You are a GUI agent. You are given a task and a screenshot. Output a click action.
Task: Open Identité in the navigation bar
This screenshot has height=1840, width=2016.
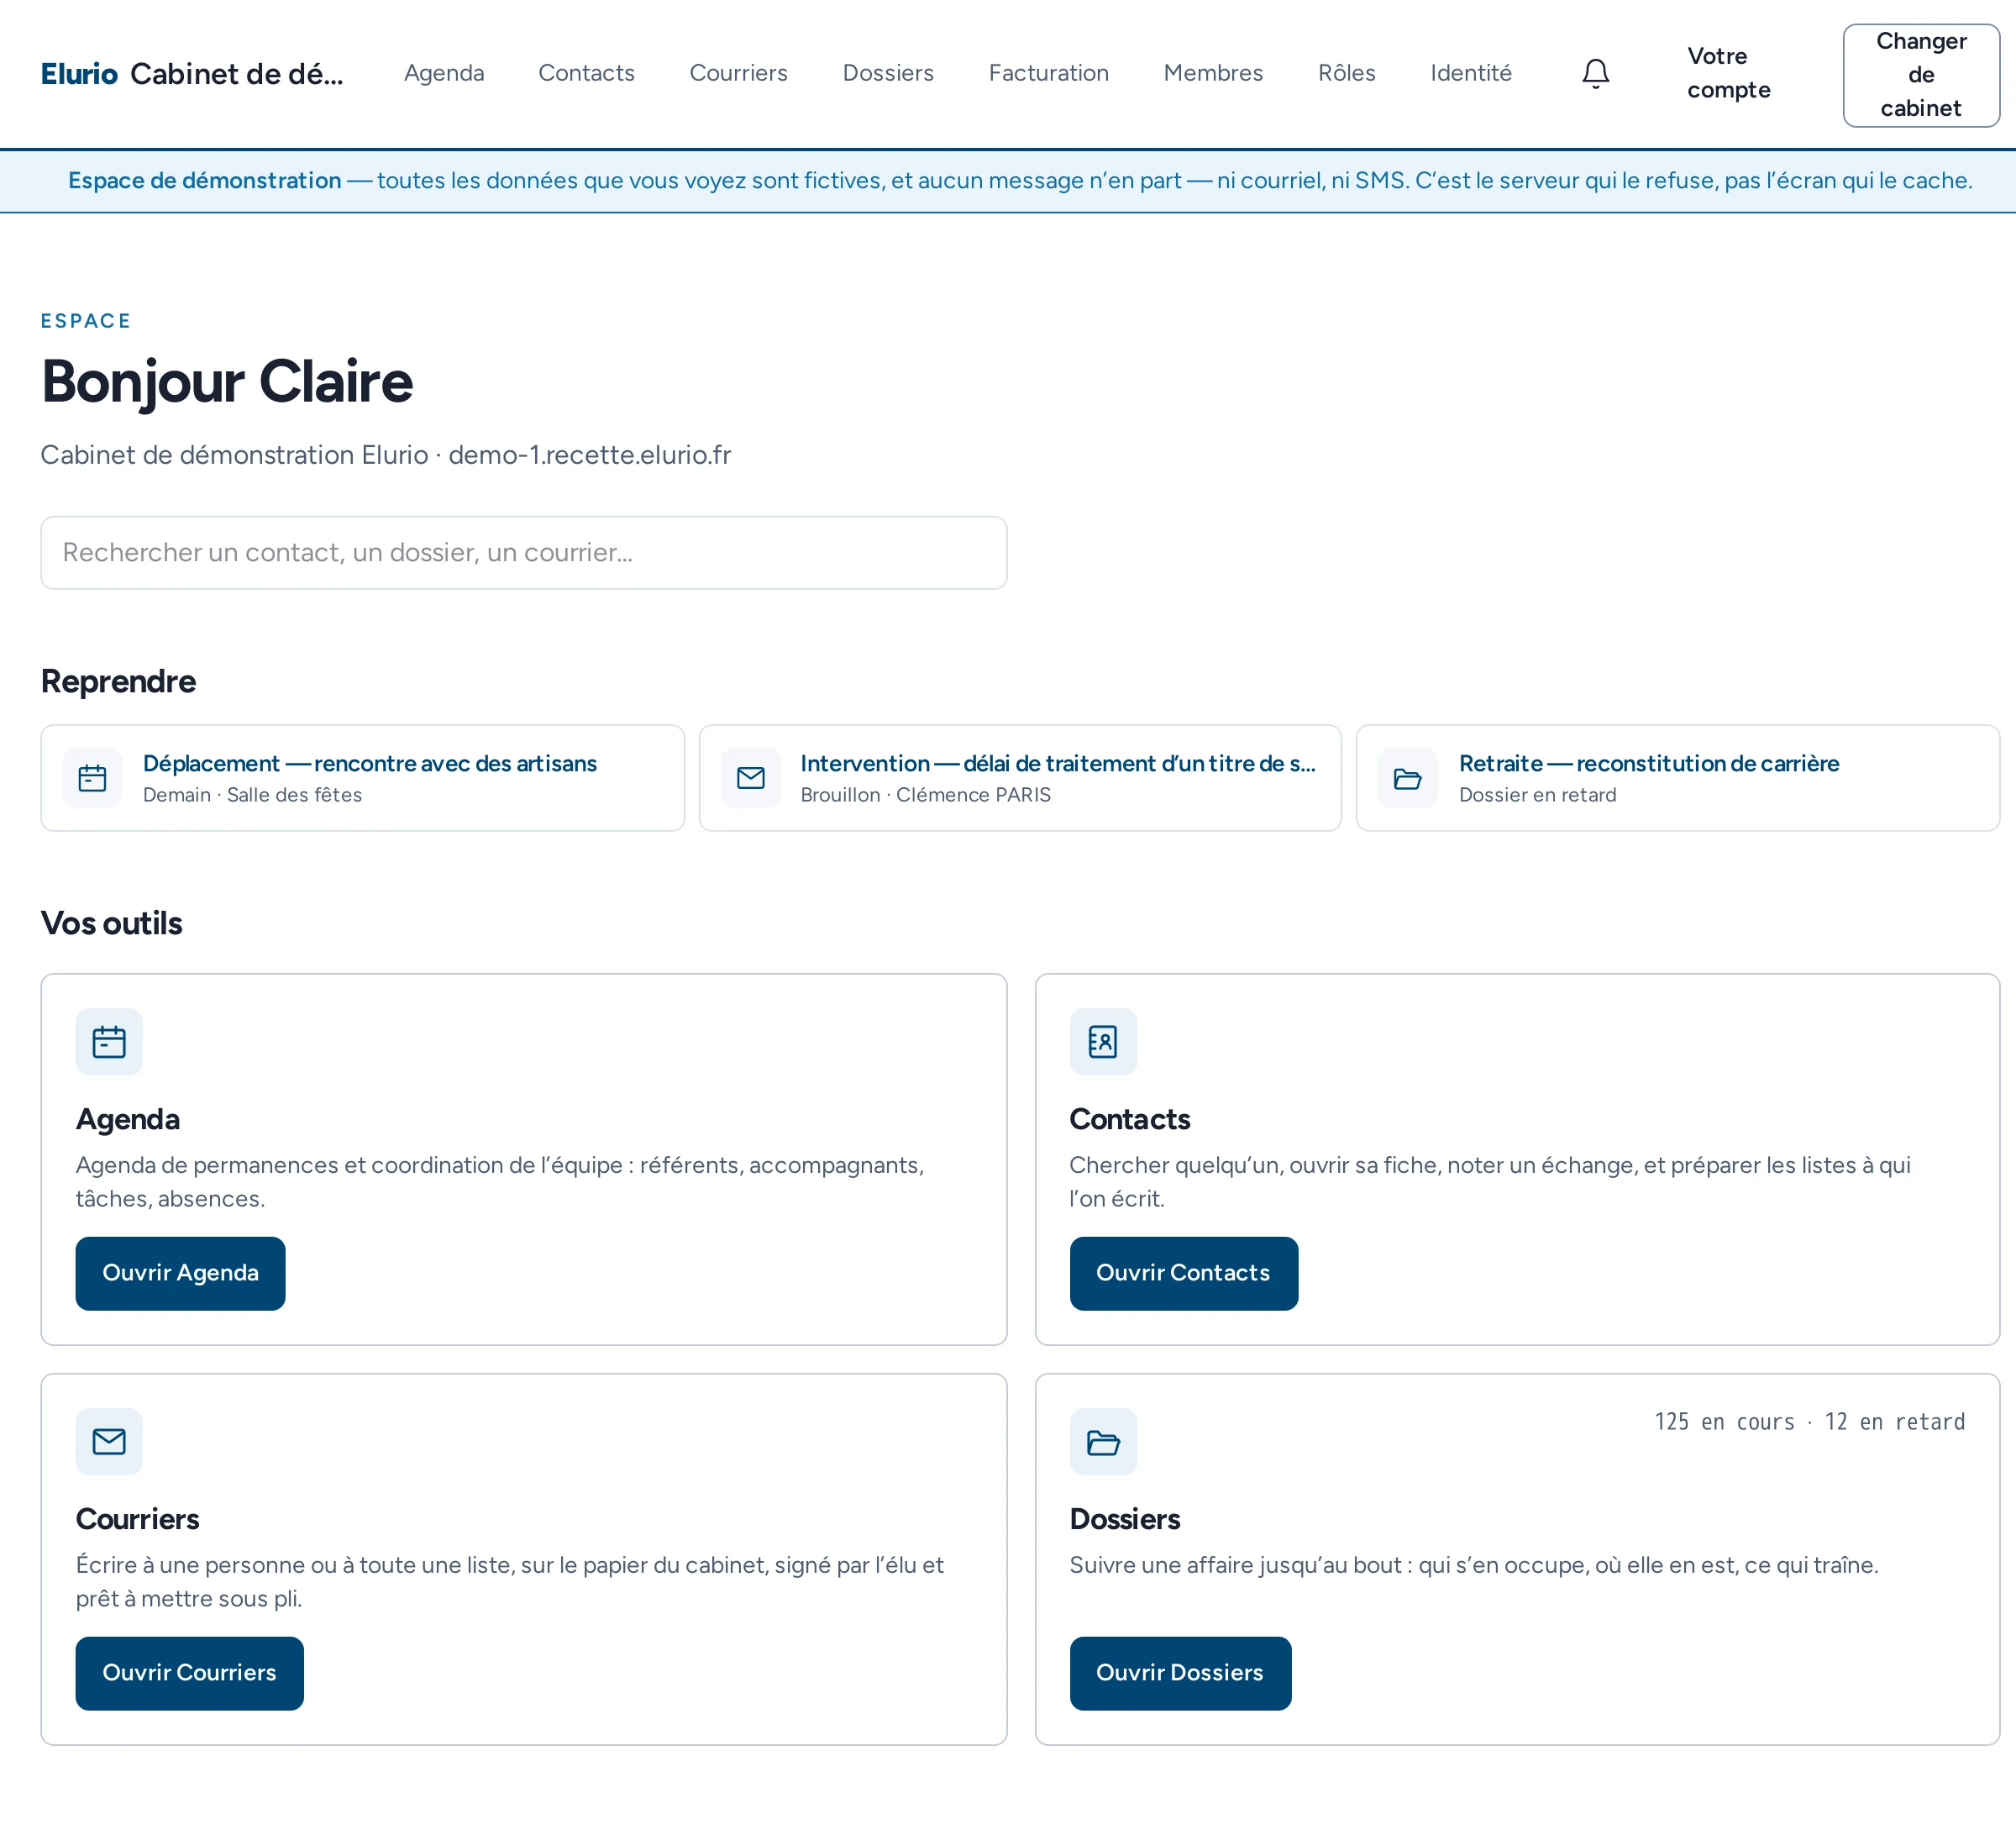(1470, 73)
